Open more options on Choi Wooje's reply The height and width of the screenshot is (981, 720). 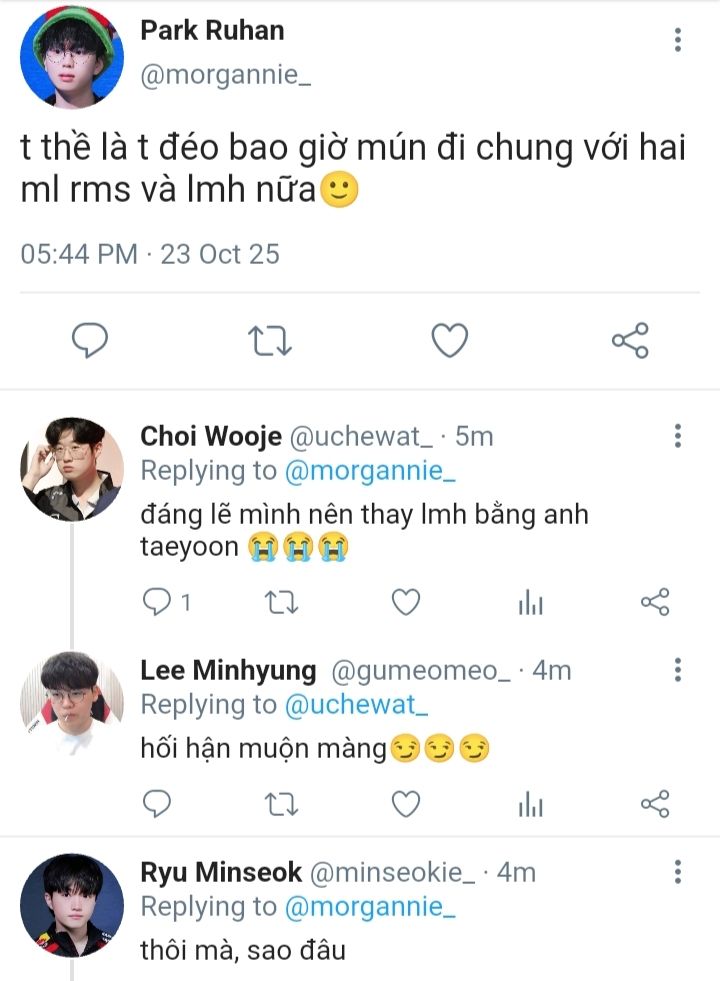point(678,436)
